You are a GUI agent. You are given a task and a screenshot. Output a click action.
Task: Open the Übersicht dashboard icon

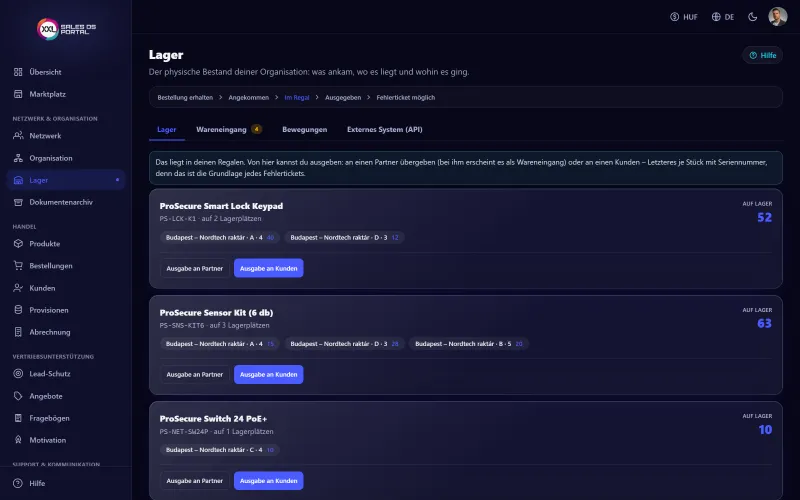18,72
